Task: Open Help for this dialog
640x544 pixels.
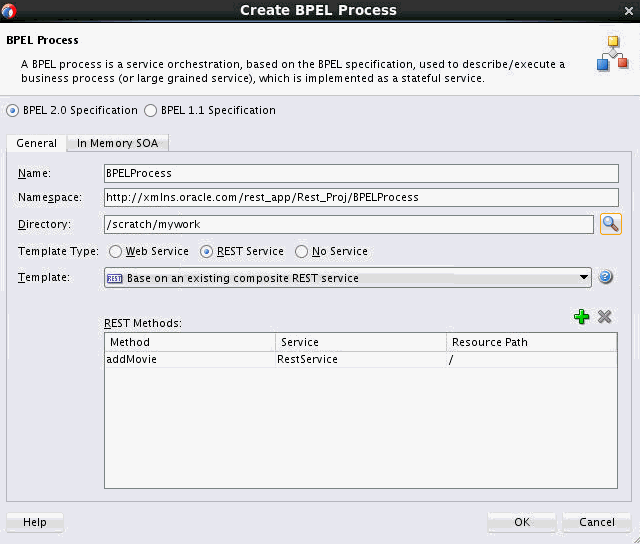Action: (35, 522)
